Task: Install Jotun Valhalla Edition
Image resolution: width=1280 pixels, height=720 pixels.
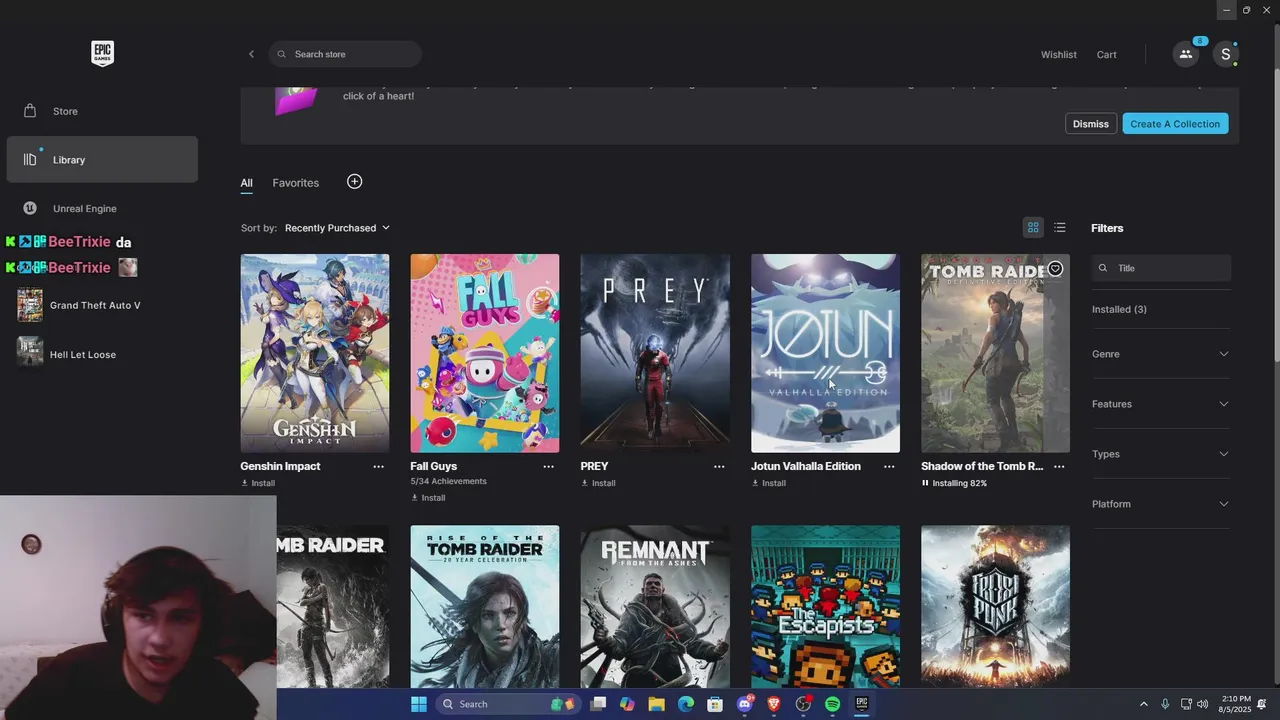Action: [x=769, y=483]
